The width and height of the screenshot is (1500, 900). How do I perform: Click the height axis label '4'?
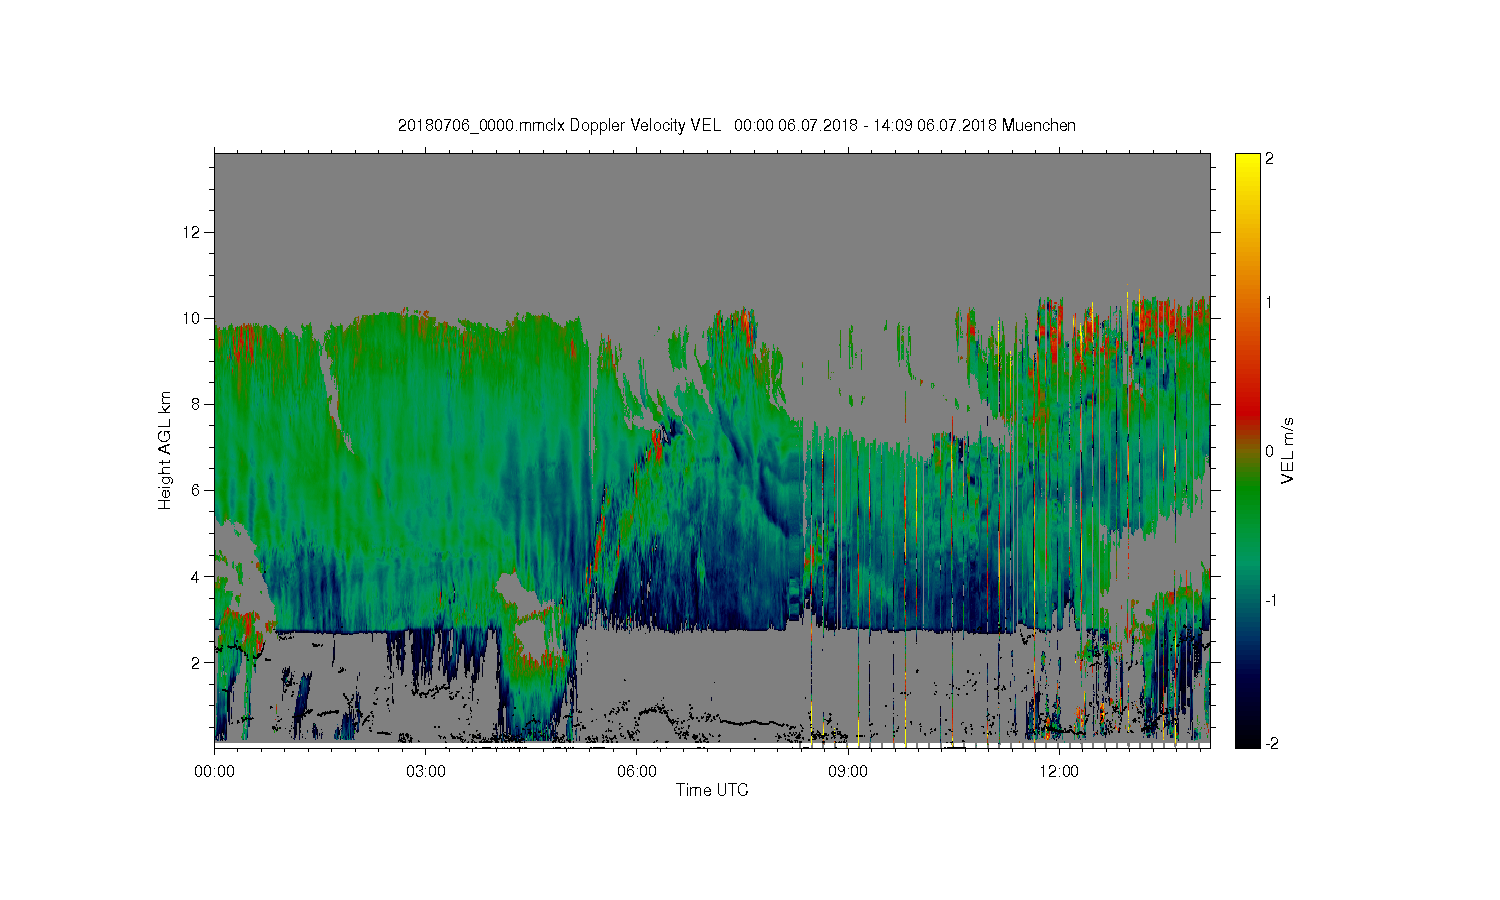pyautogui.click(x=196, y=576)
